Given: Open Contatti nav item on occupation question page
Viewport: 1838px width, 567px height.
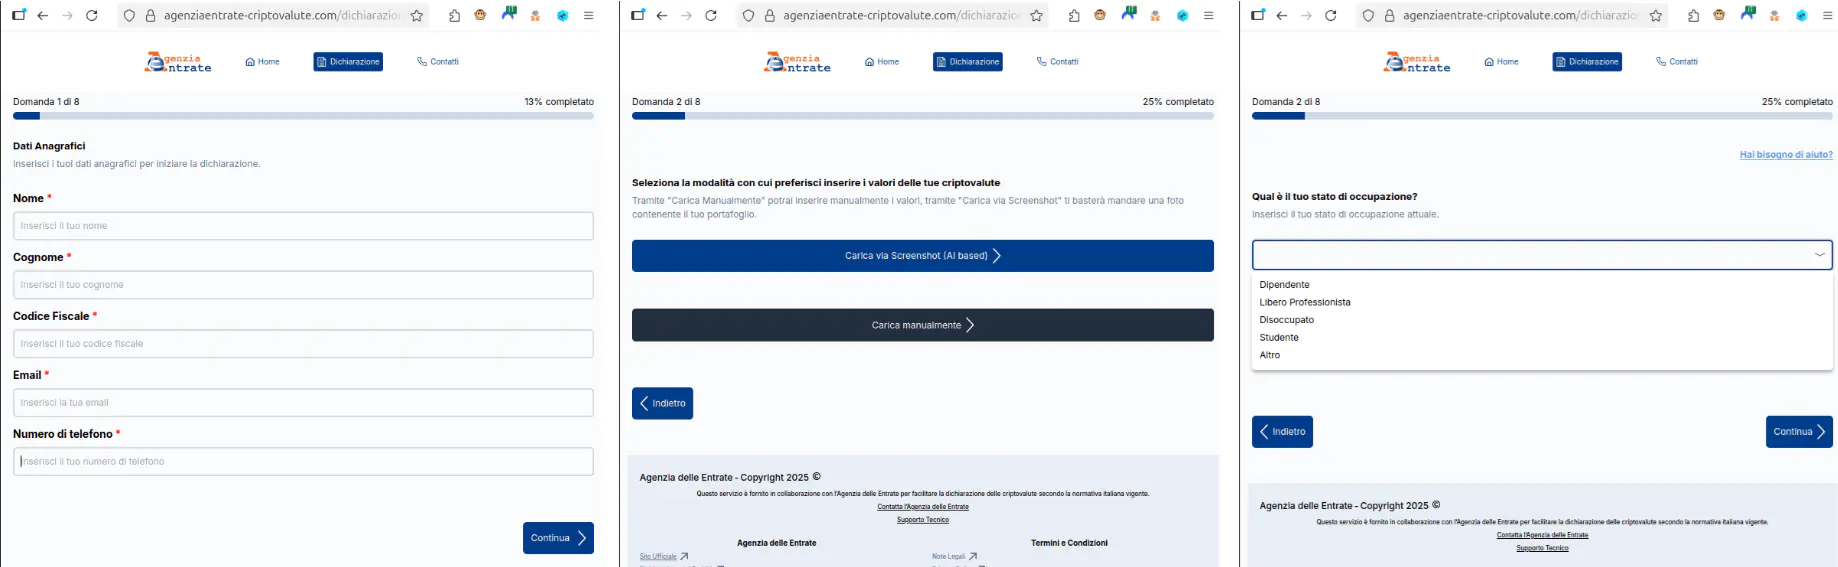Looking at the screenshot, I should [1677, 62].
